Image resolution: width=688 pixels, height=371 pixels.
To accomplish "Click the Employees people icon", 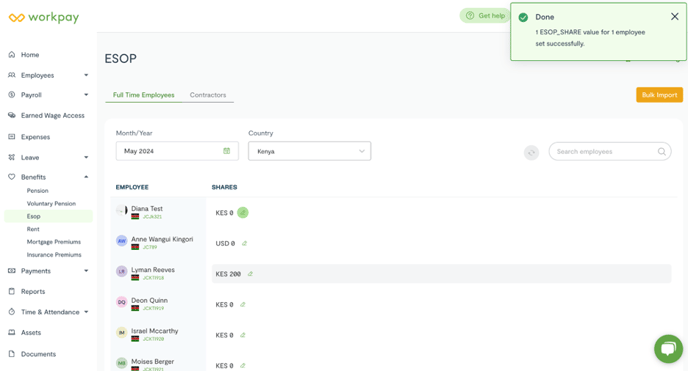I will coord(12,75).
